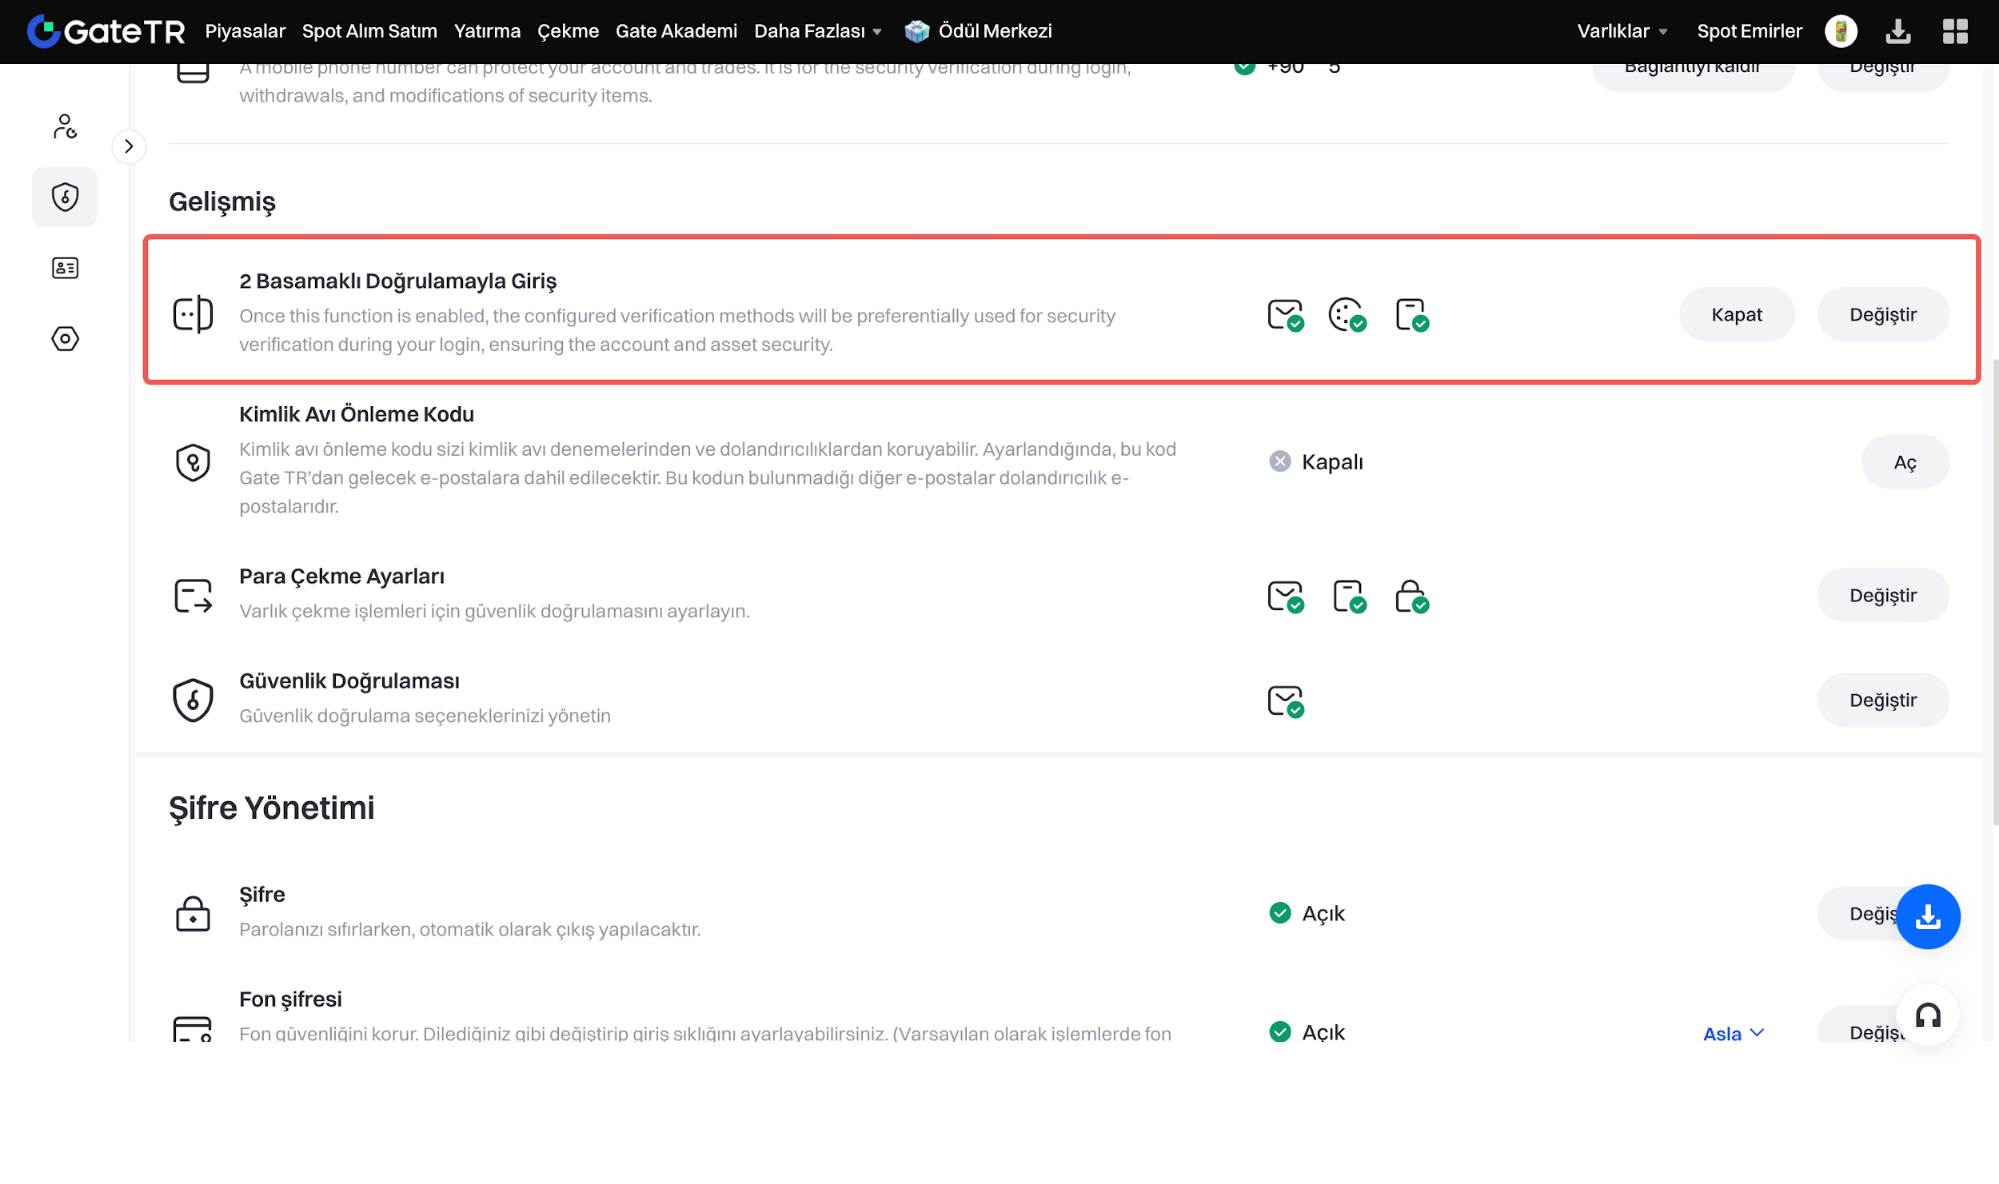1999x1184 pixels.
Task: Click the account avatar in header
Action: coord(1840,32)
